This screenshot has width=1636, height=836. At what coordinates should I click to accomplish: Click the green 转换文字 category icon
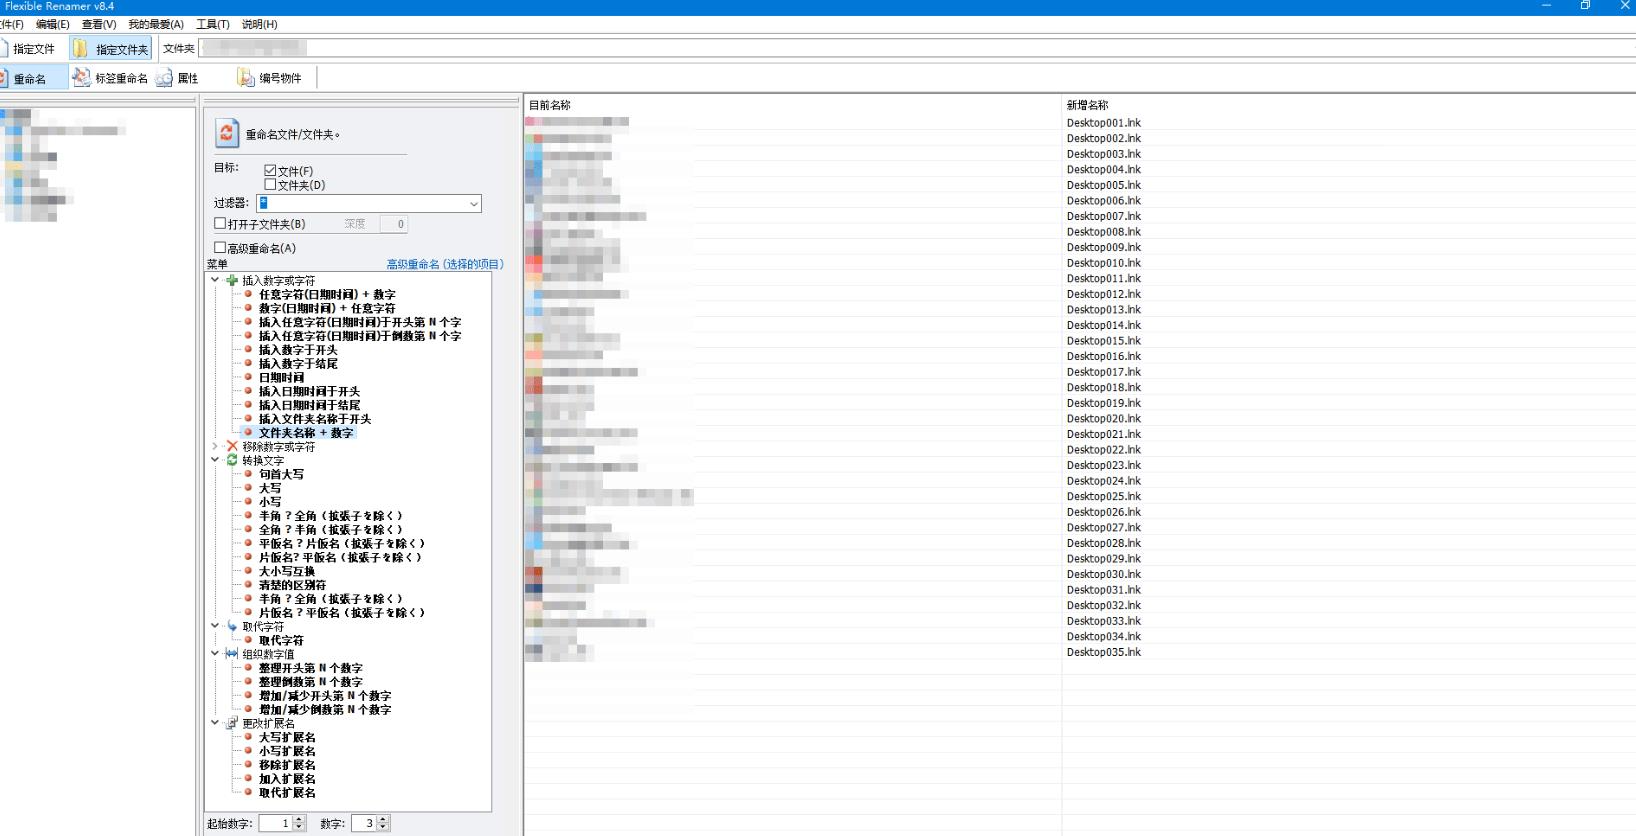tap(232, 461)
